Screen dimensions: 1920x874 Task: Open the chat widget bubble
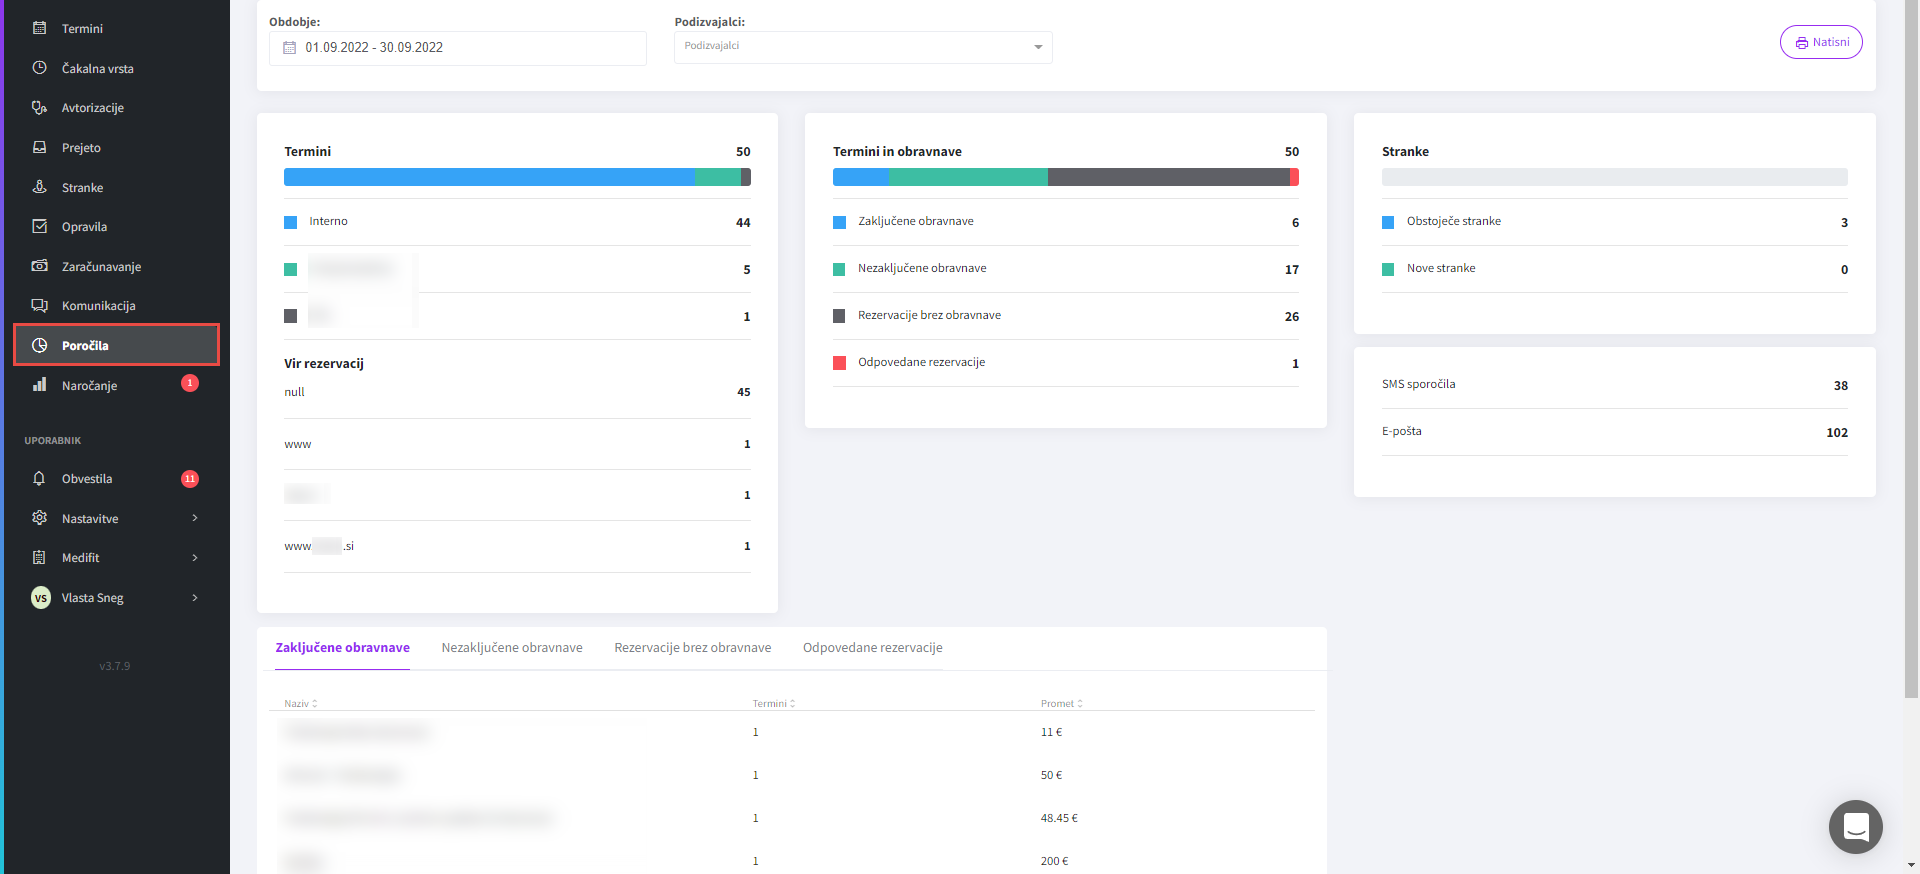pos(1855,826)
